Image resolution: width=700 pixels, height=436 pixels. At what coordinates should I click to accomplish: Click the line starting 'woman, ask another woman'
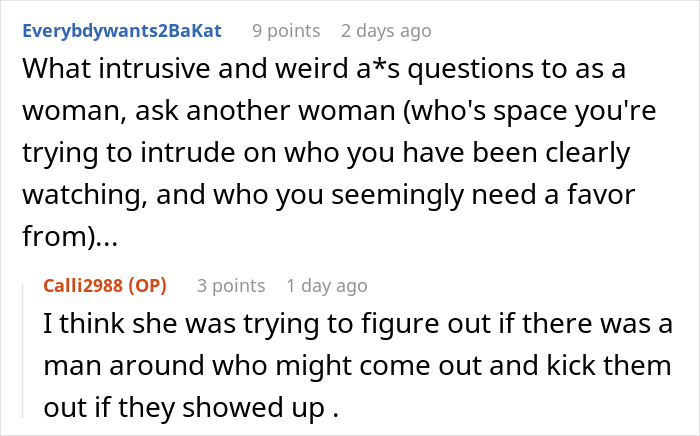(339, 111)
